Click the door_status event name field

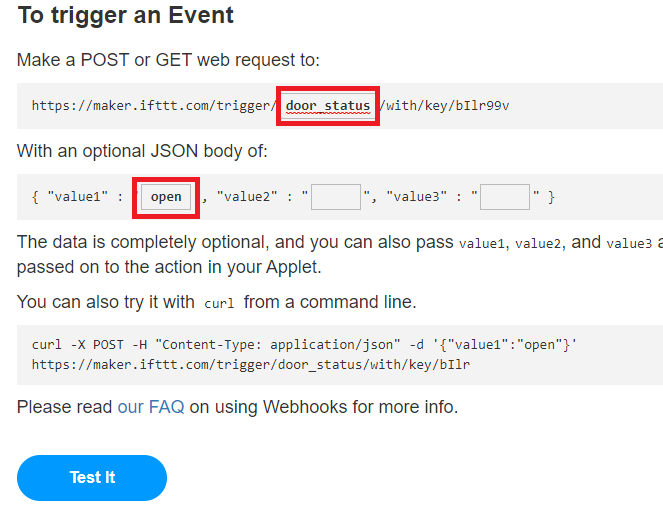tap(328, 106)
